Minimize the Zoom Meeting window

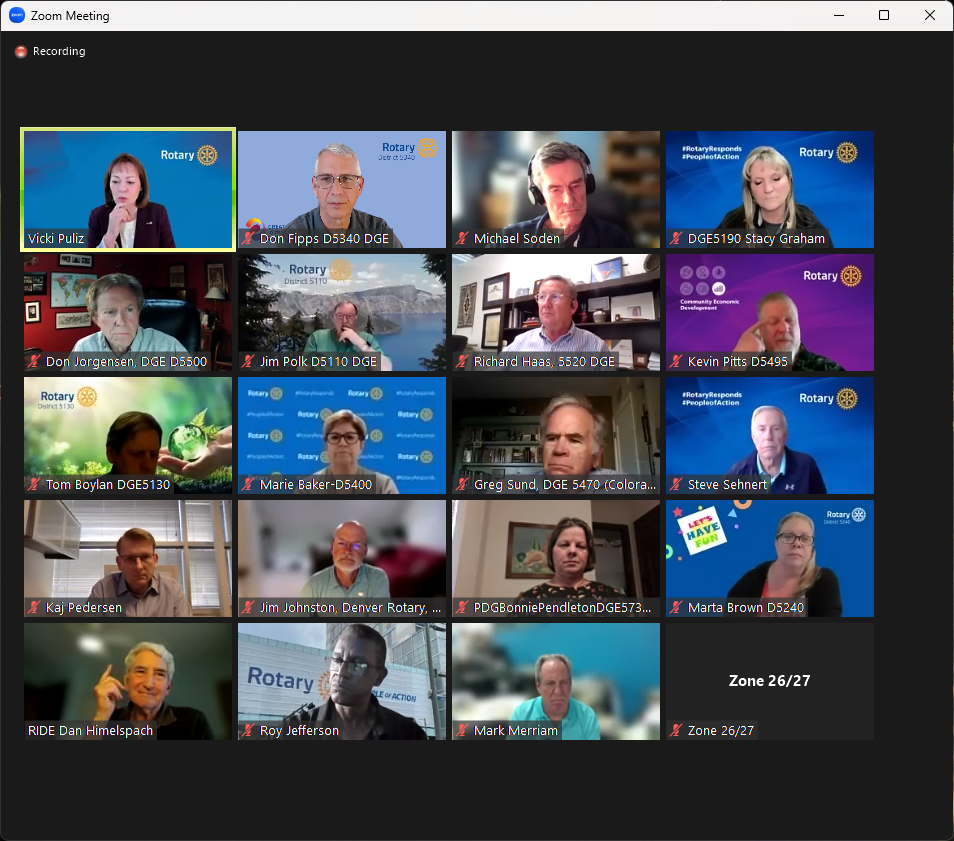click(x=837, y=15)
